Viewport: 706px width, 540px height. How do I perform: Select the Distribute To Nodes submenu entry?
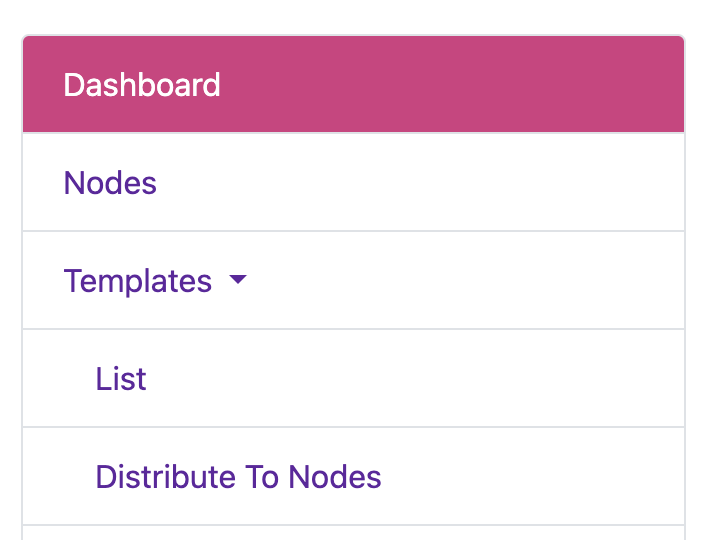(x=238, y=477)
